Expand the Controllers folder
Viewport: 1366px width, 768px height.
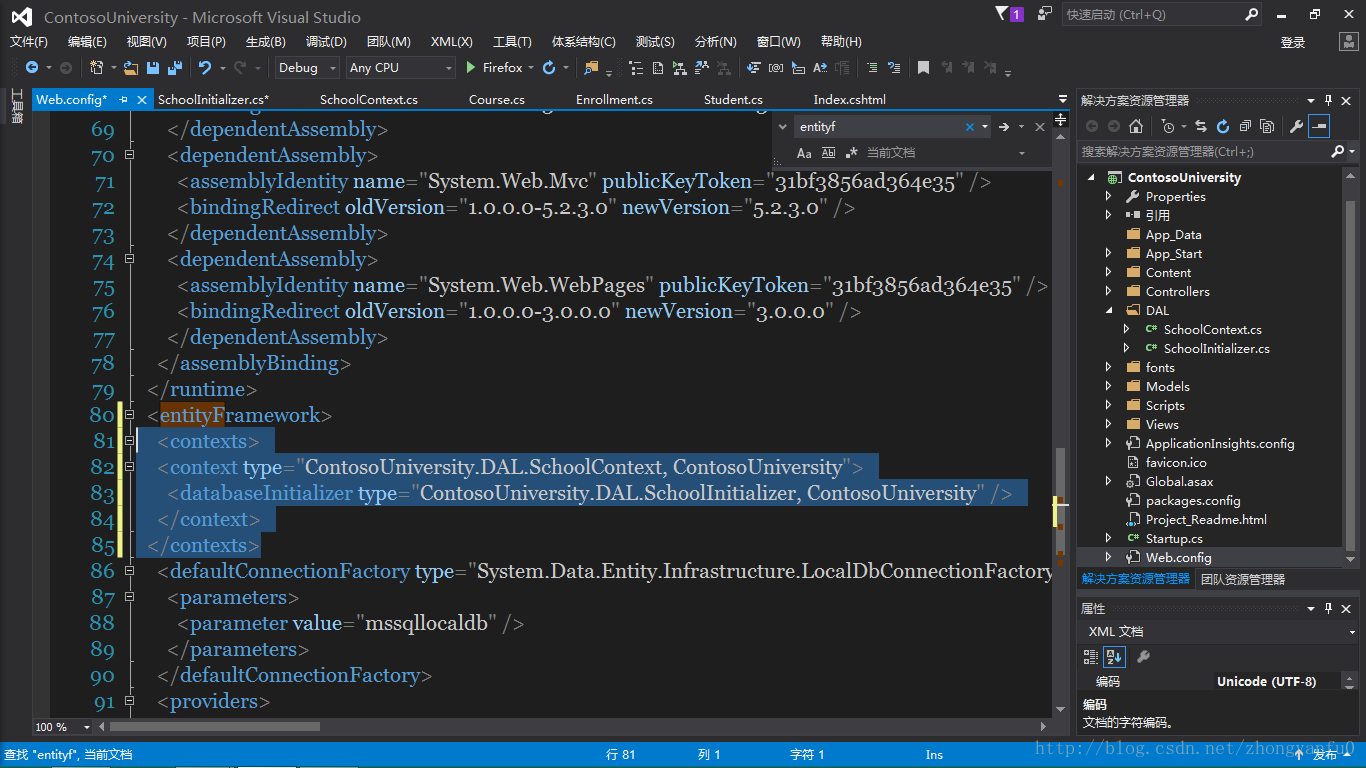pyautogui.click(x=1108, y=292)
